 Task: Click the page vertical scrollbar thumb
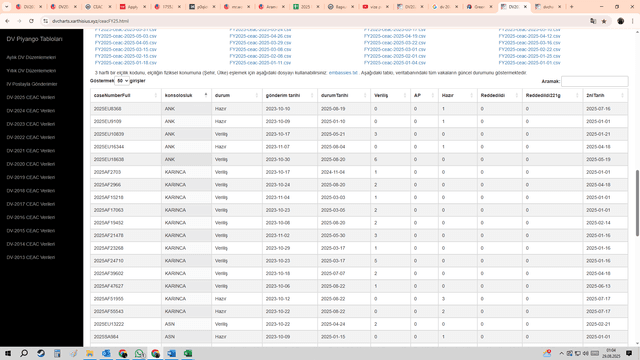pyautogui.click(x=637, y=203)
